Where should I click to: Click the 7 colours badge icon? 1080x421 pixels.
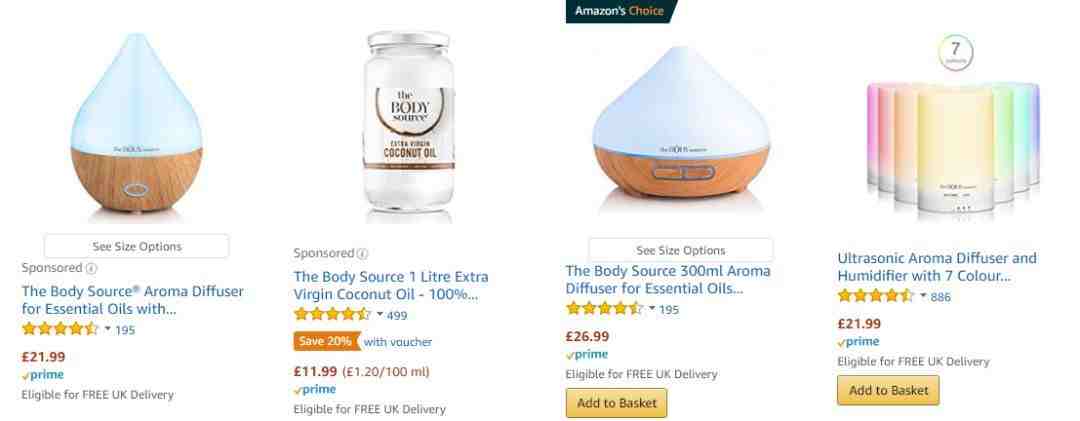coord(955,52)
